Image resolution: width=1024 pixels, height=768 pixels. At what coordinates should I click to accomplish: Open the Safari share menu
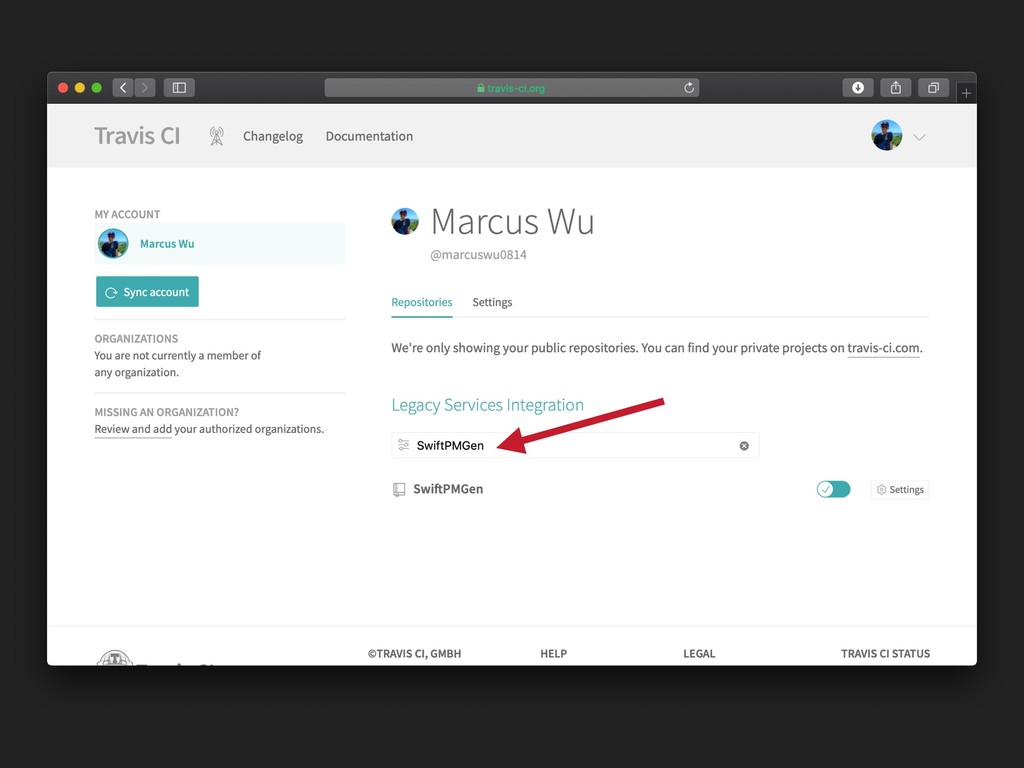tap(896, 88)
